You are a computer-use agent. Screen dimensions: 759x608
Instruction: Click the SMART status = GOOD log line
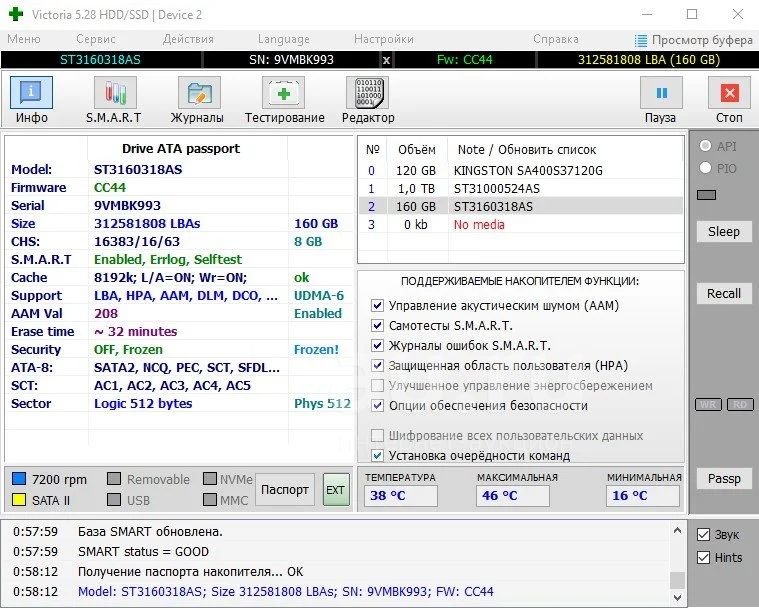coord(143,551)
